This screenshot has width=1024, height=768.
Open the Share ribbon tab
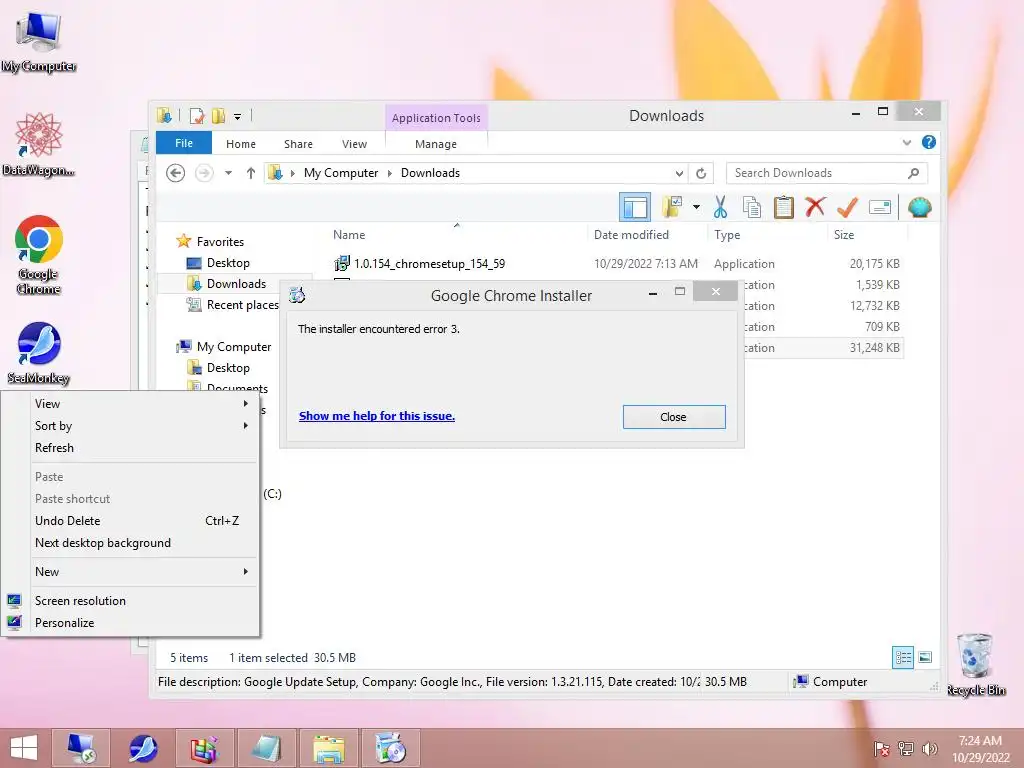298,144
